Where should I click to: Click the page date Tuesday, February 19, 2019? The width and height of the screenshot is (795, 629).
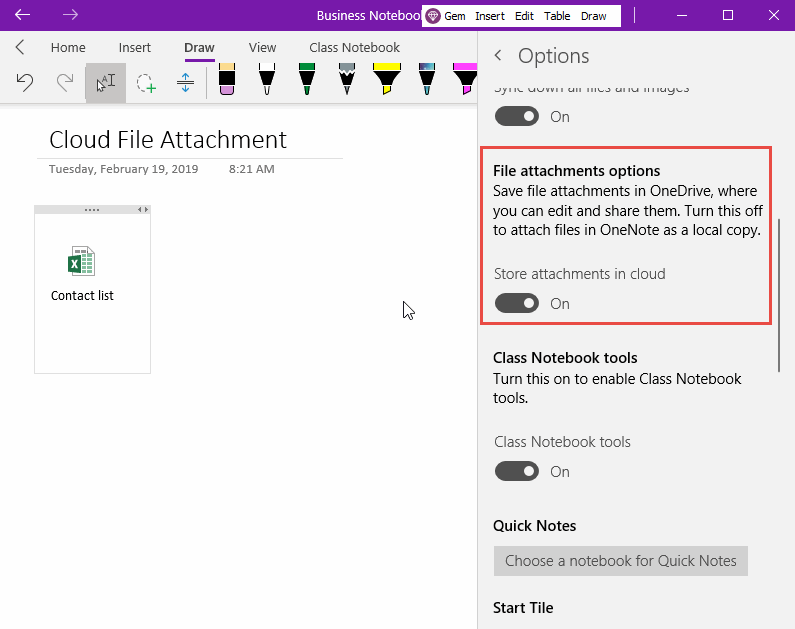123,169
